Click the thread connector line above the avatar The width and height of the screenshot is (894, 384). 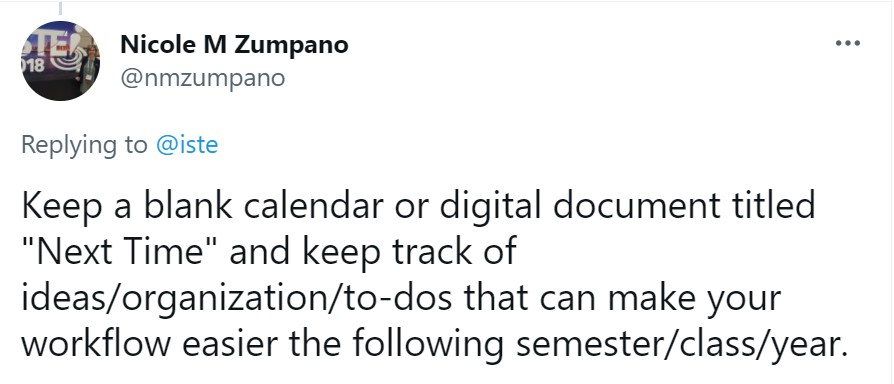[60, 7]
